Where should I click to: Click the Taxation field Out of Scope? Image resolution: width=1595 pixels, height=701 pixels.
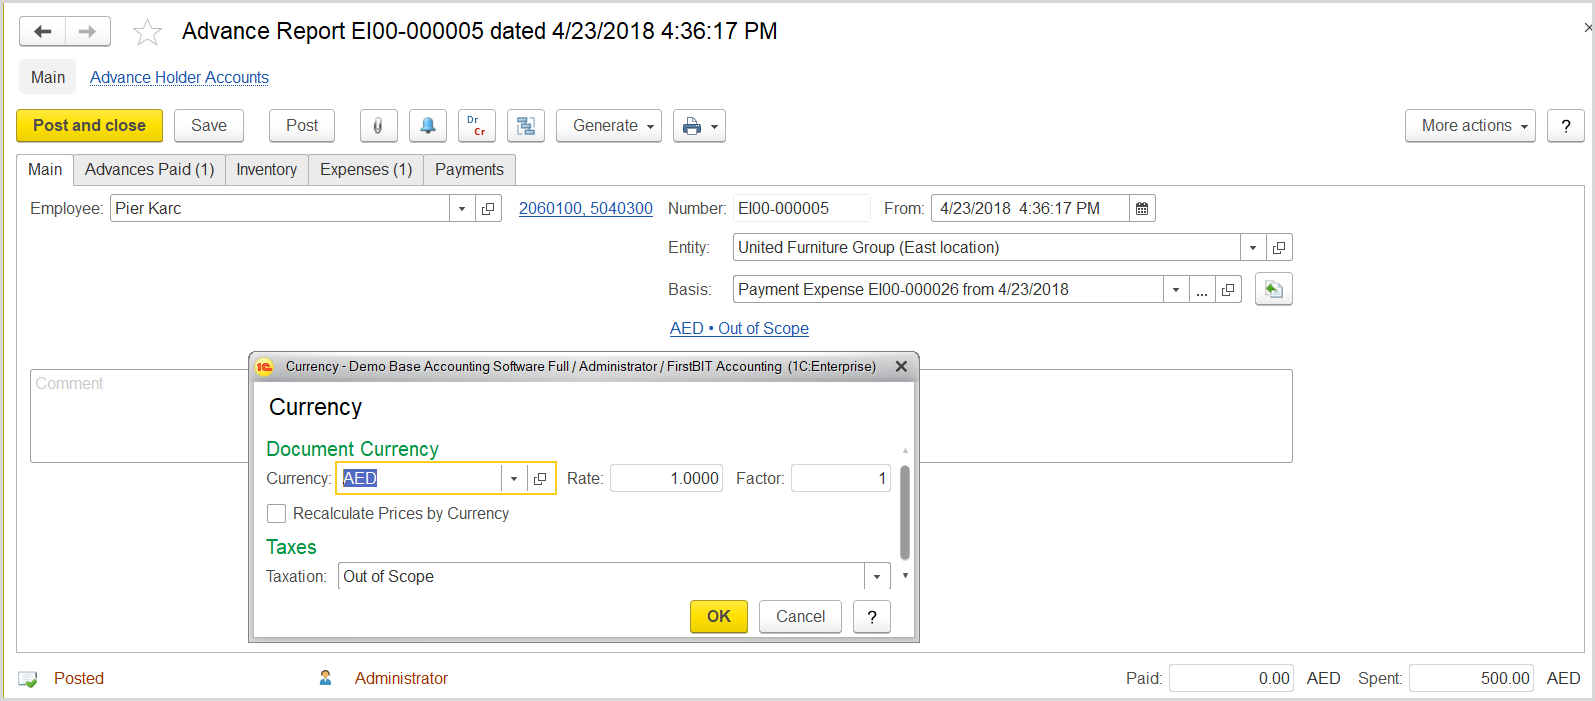(601, 576)
